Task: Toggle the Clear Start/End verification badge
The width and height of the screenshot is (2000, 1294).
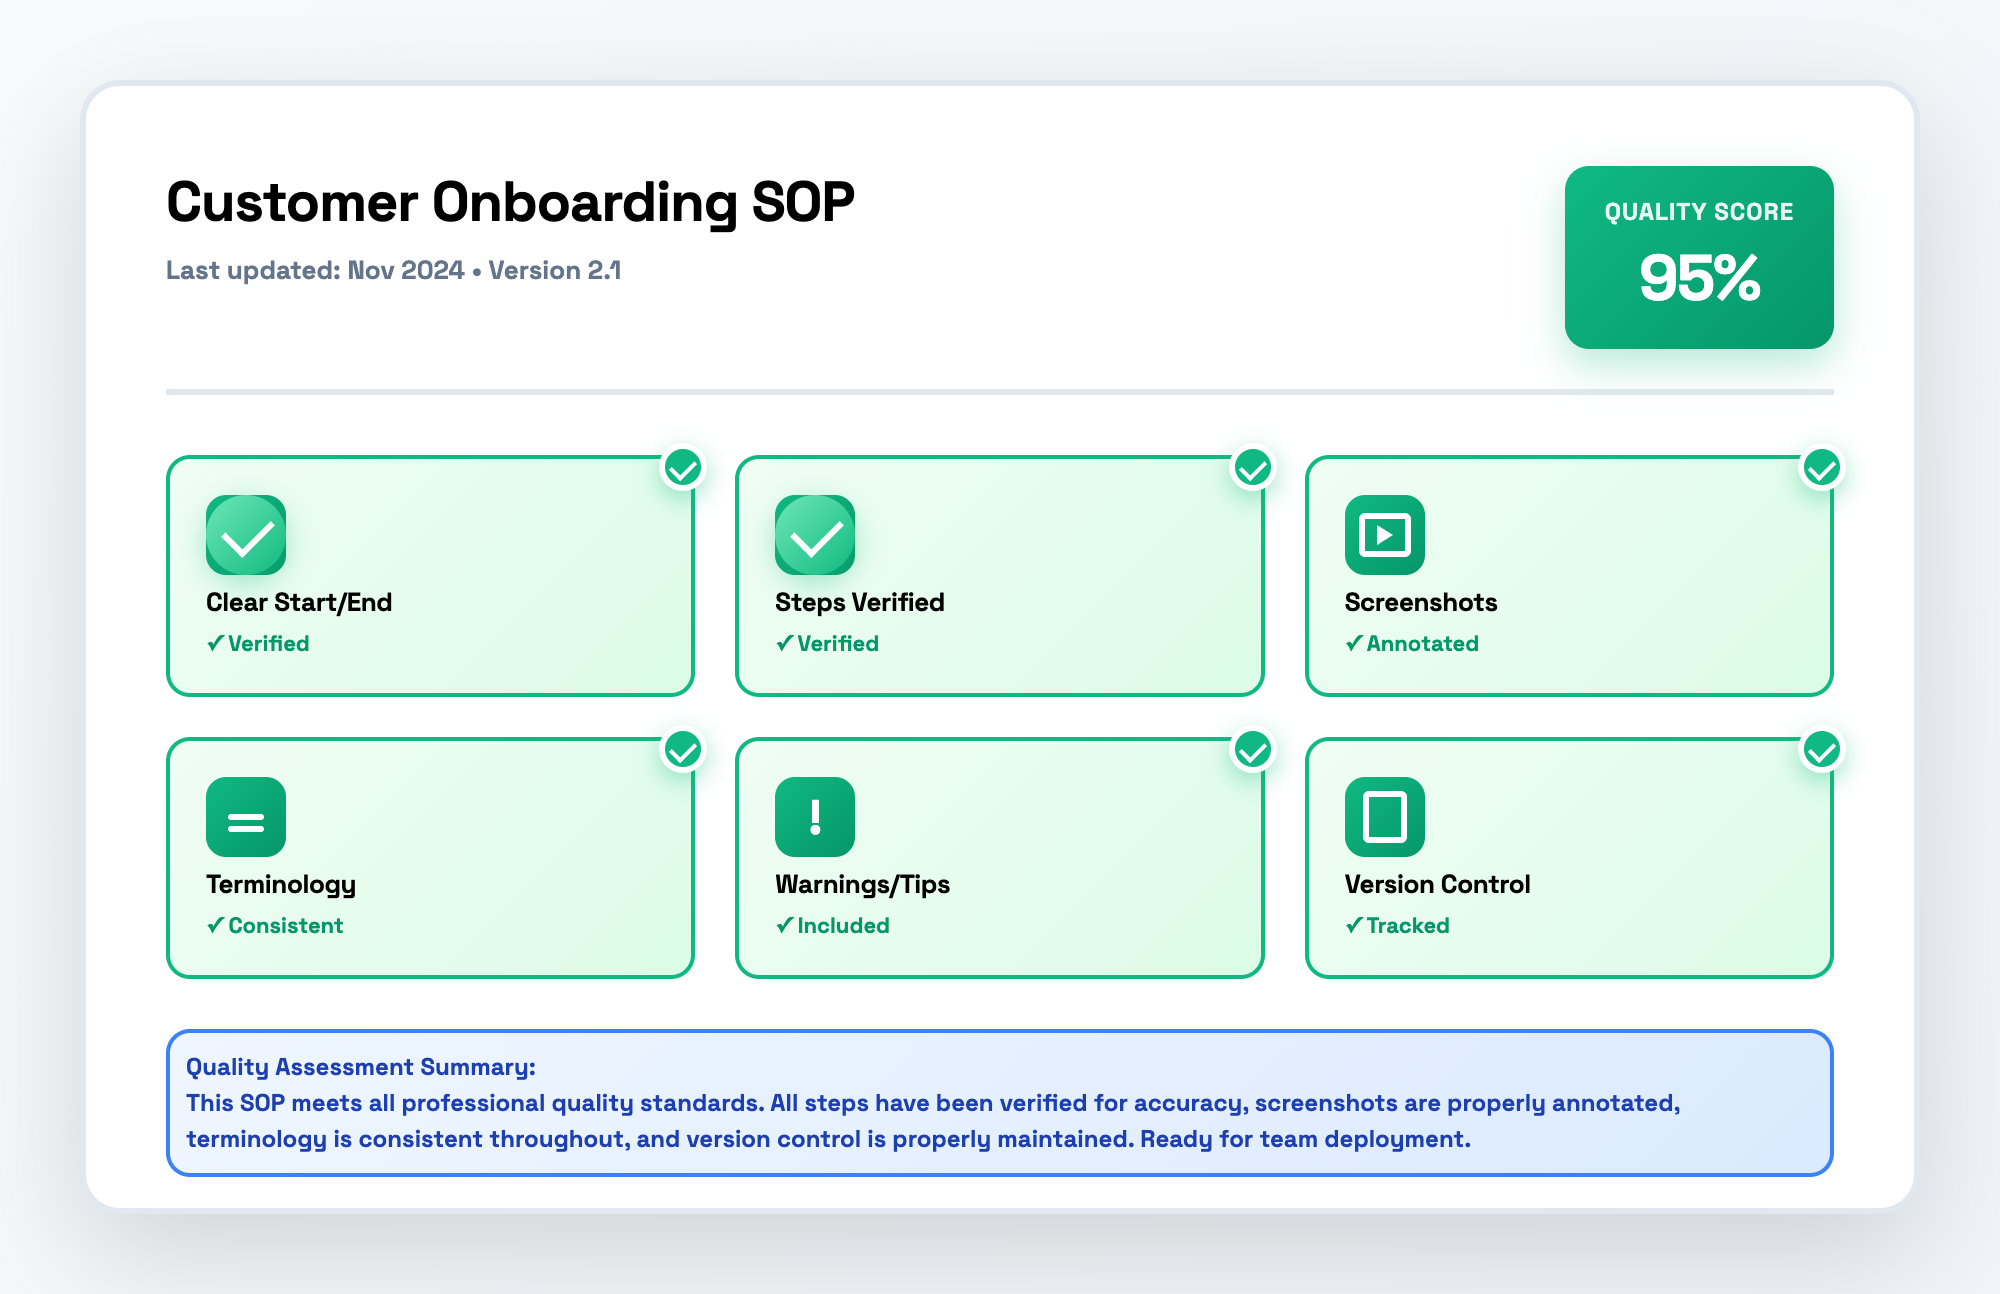Action: (684, 470)
